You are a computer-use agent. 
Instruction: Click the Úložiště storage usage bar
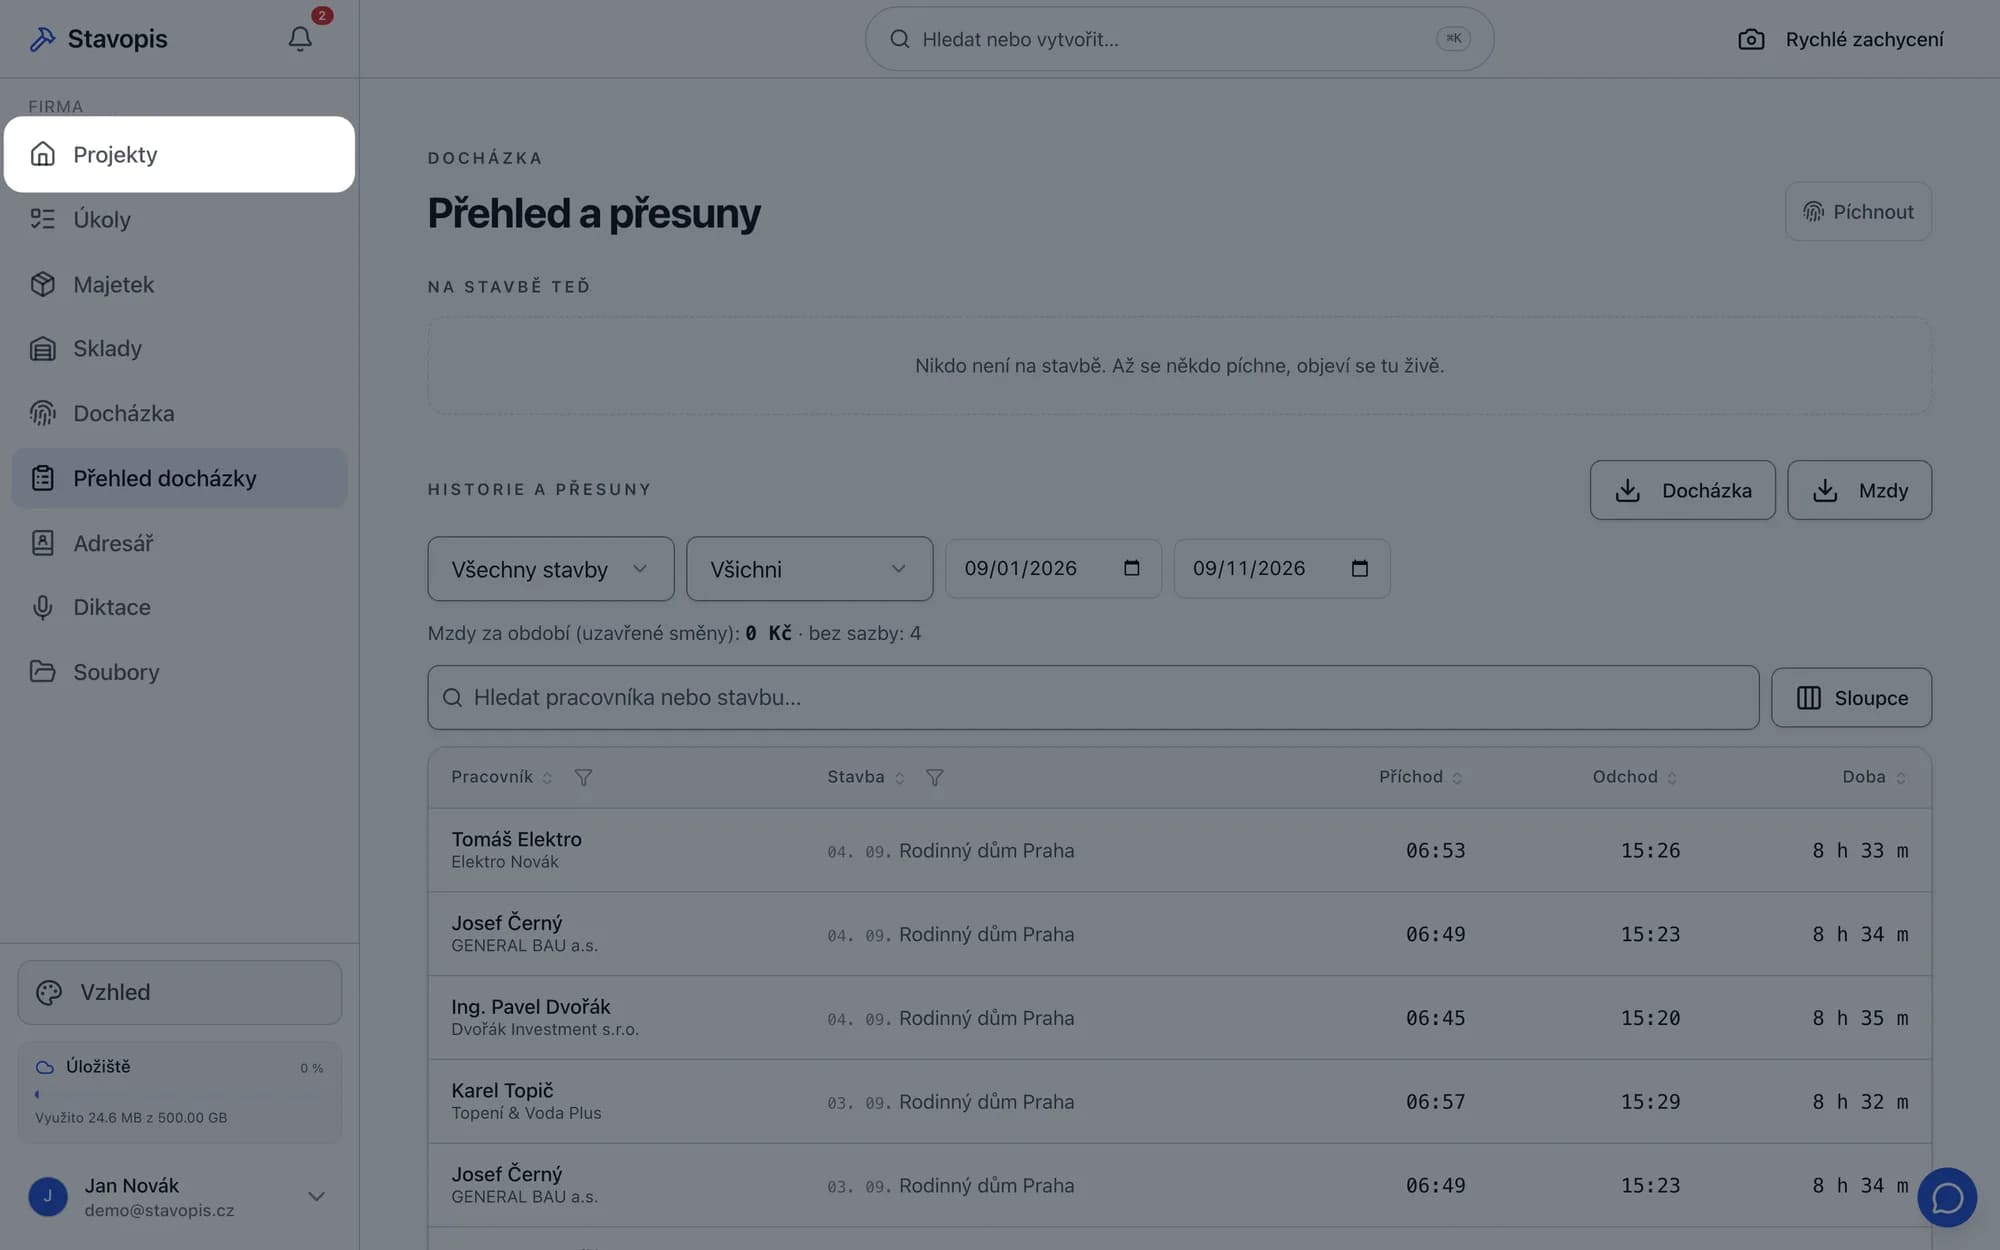tap(179, 1094)
